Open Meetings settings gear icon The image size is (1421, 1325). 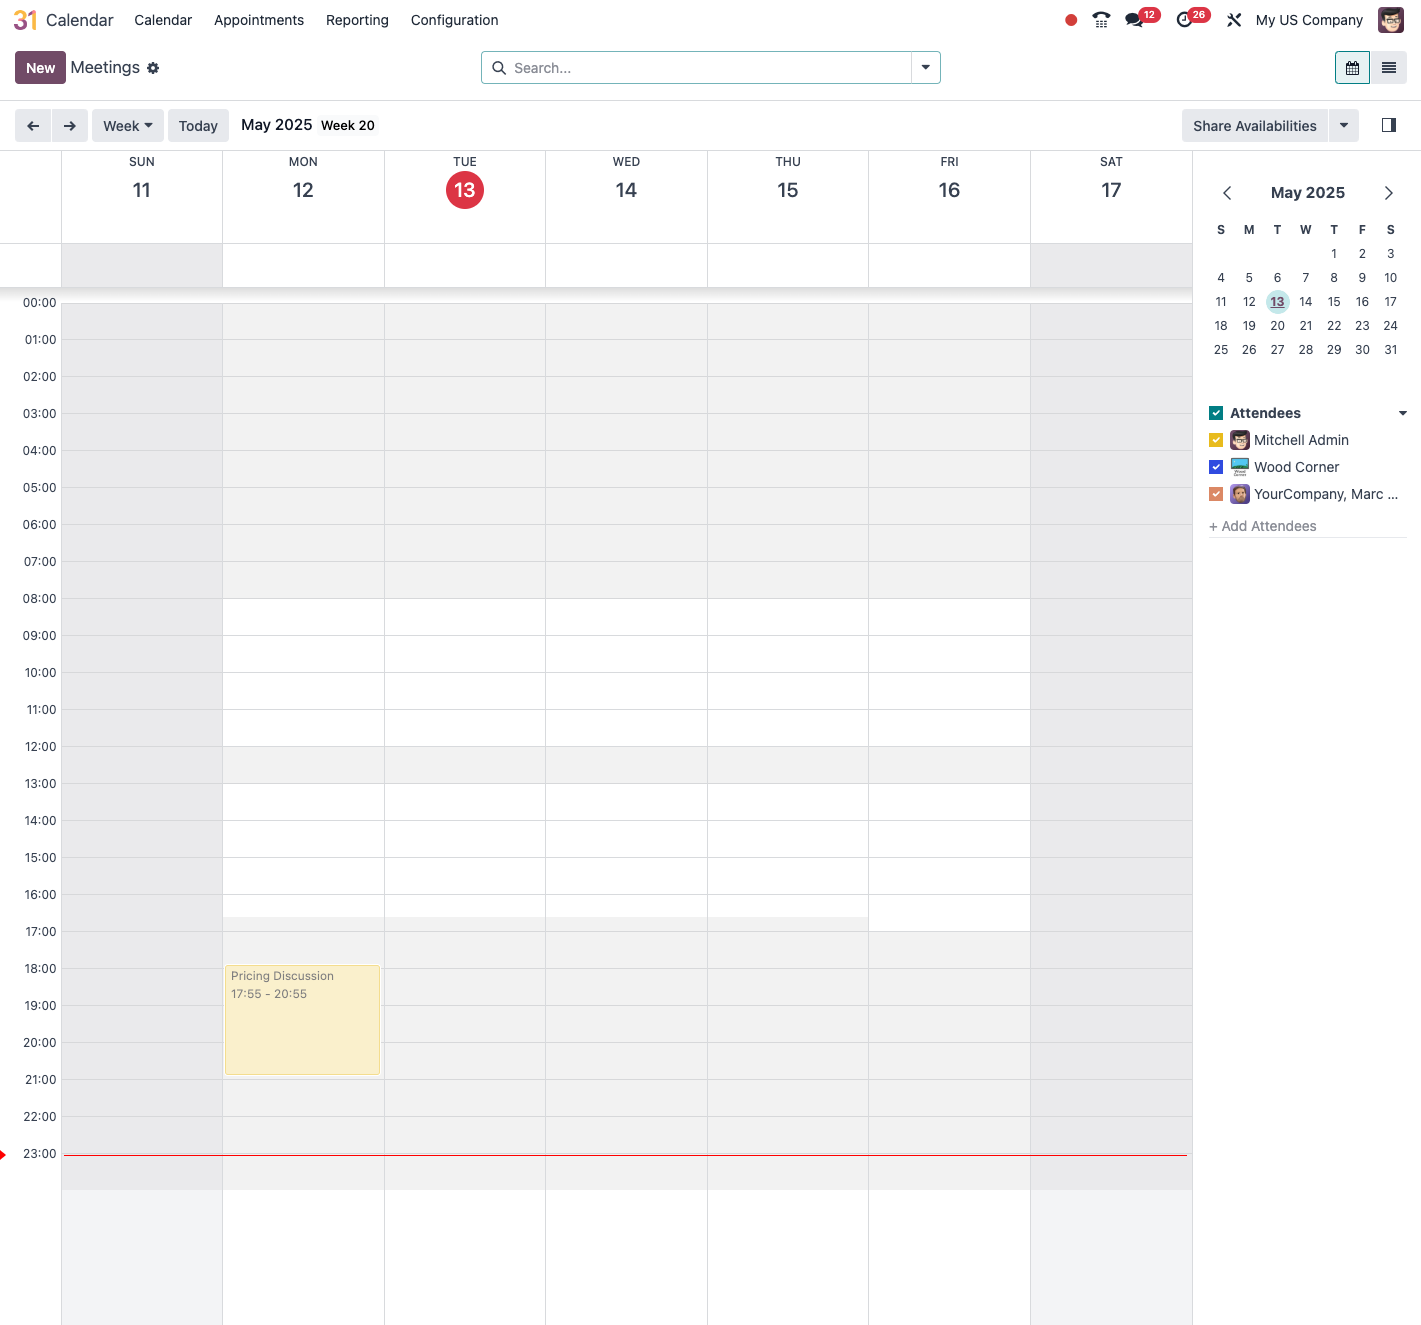tap(153, 68)
